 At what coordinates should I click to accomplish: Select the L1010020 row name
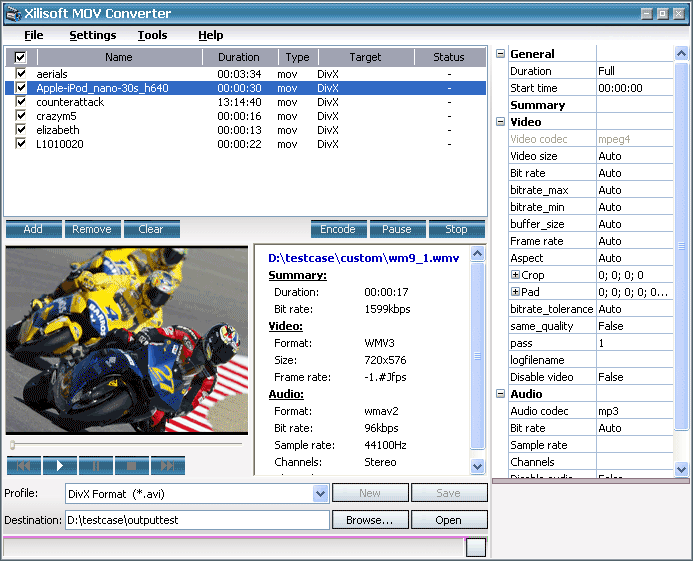[60, 144]
